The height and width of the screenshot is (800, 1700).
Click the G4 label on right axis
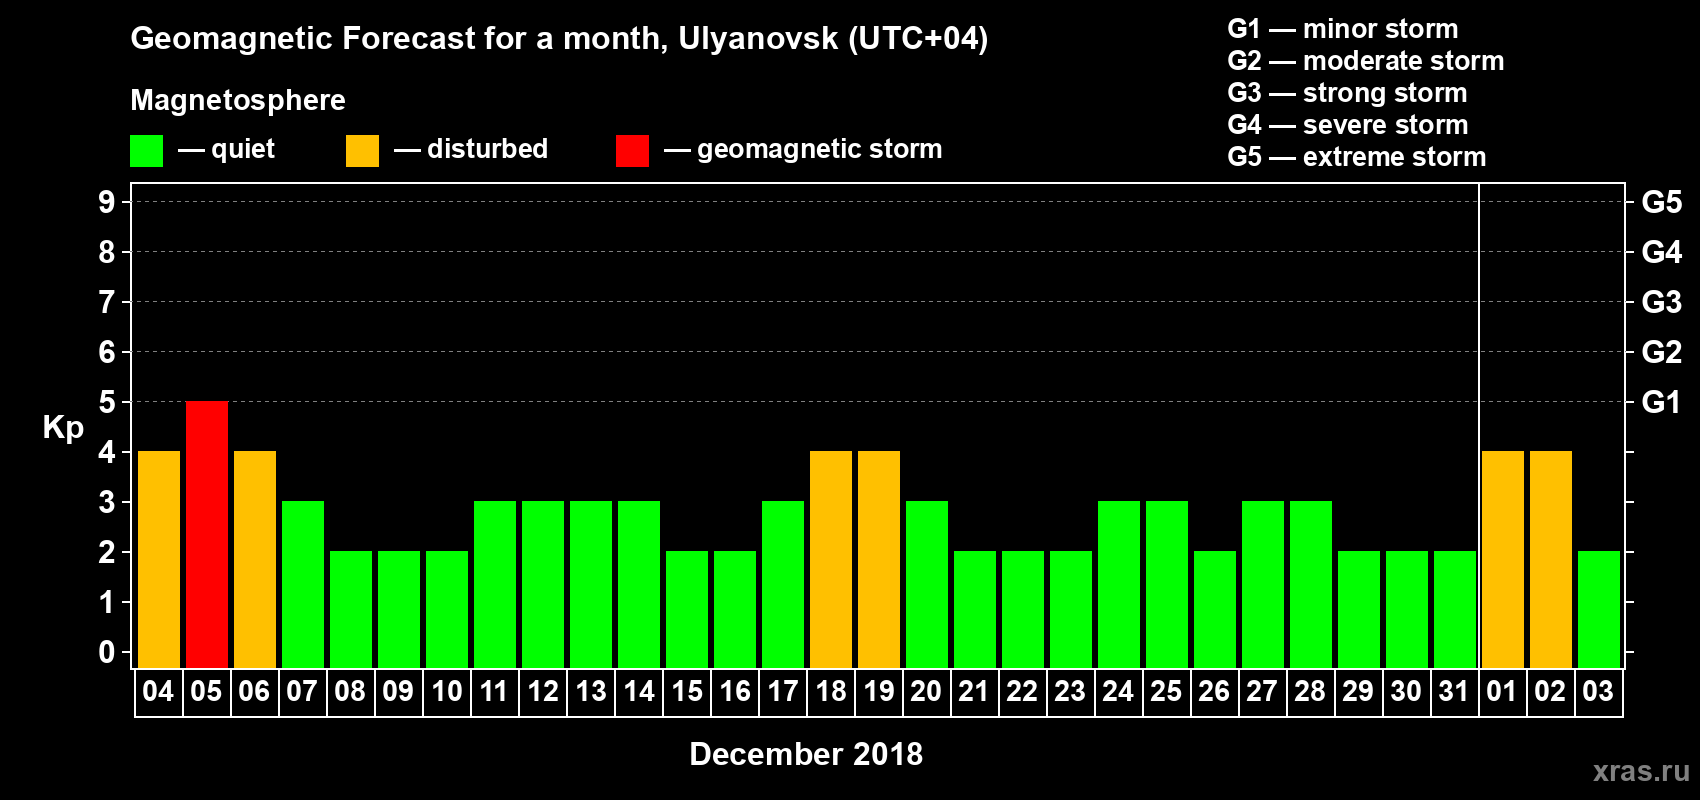[x=1661, y=252]
